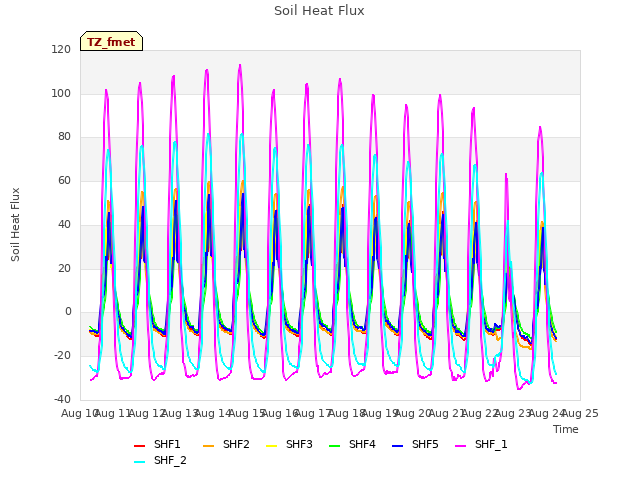Click the SHF_1 legend label

click(491, 444)
